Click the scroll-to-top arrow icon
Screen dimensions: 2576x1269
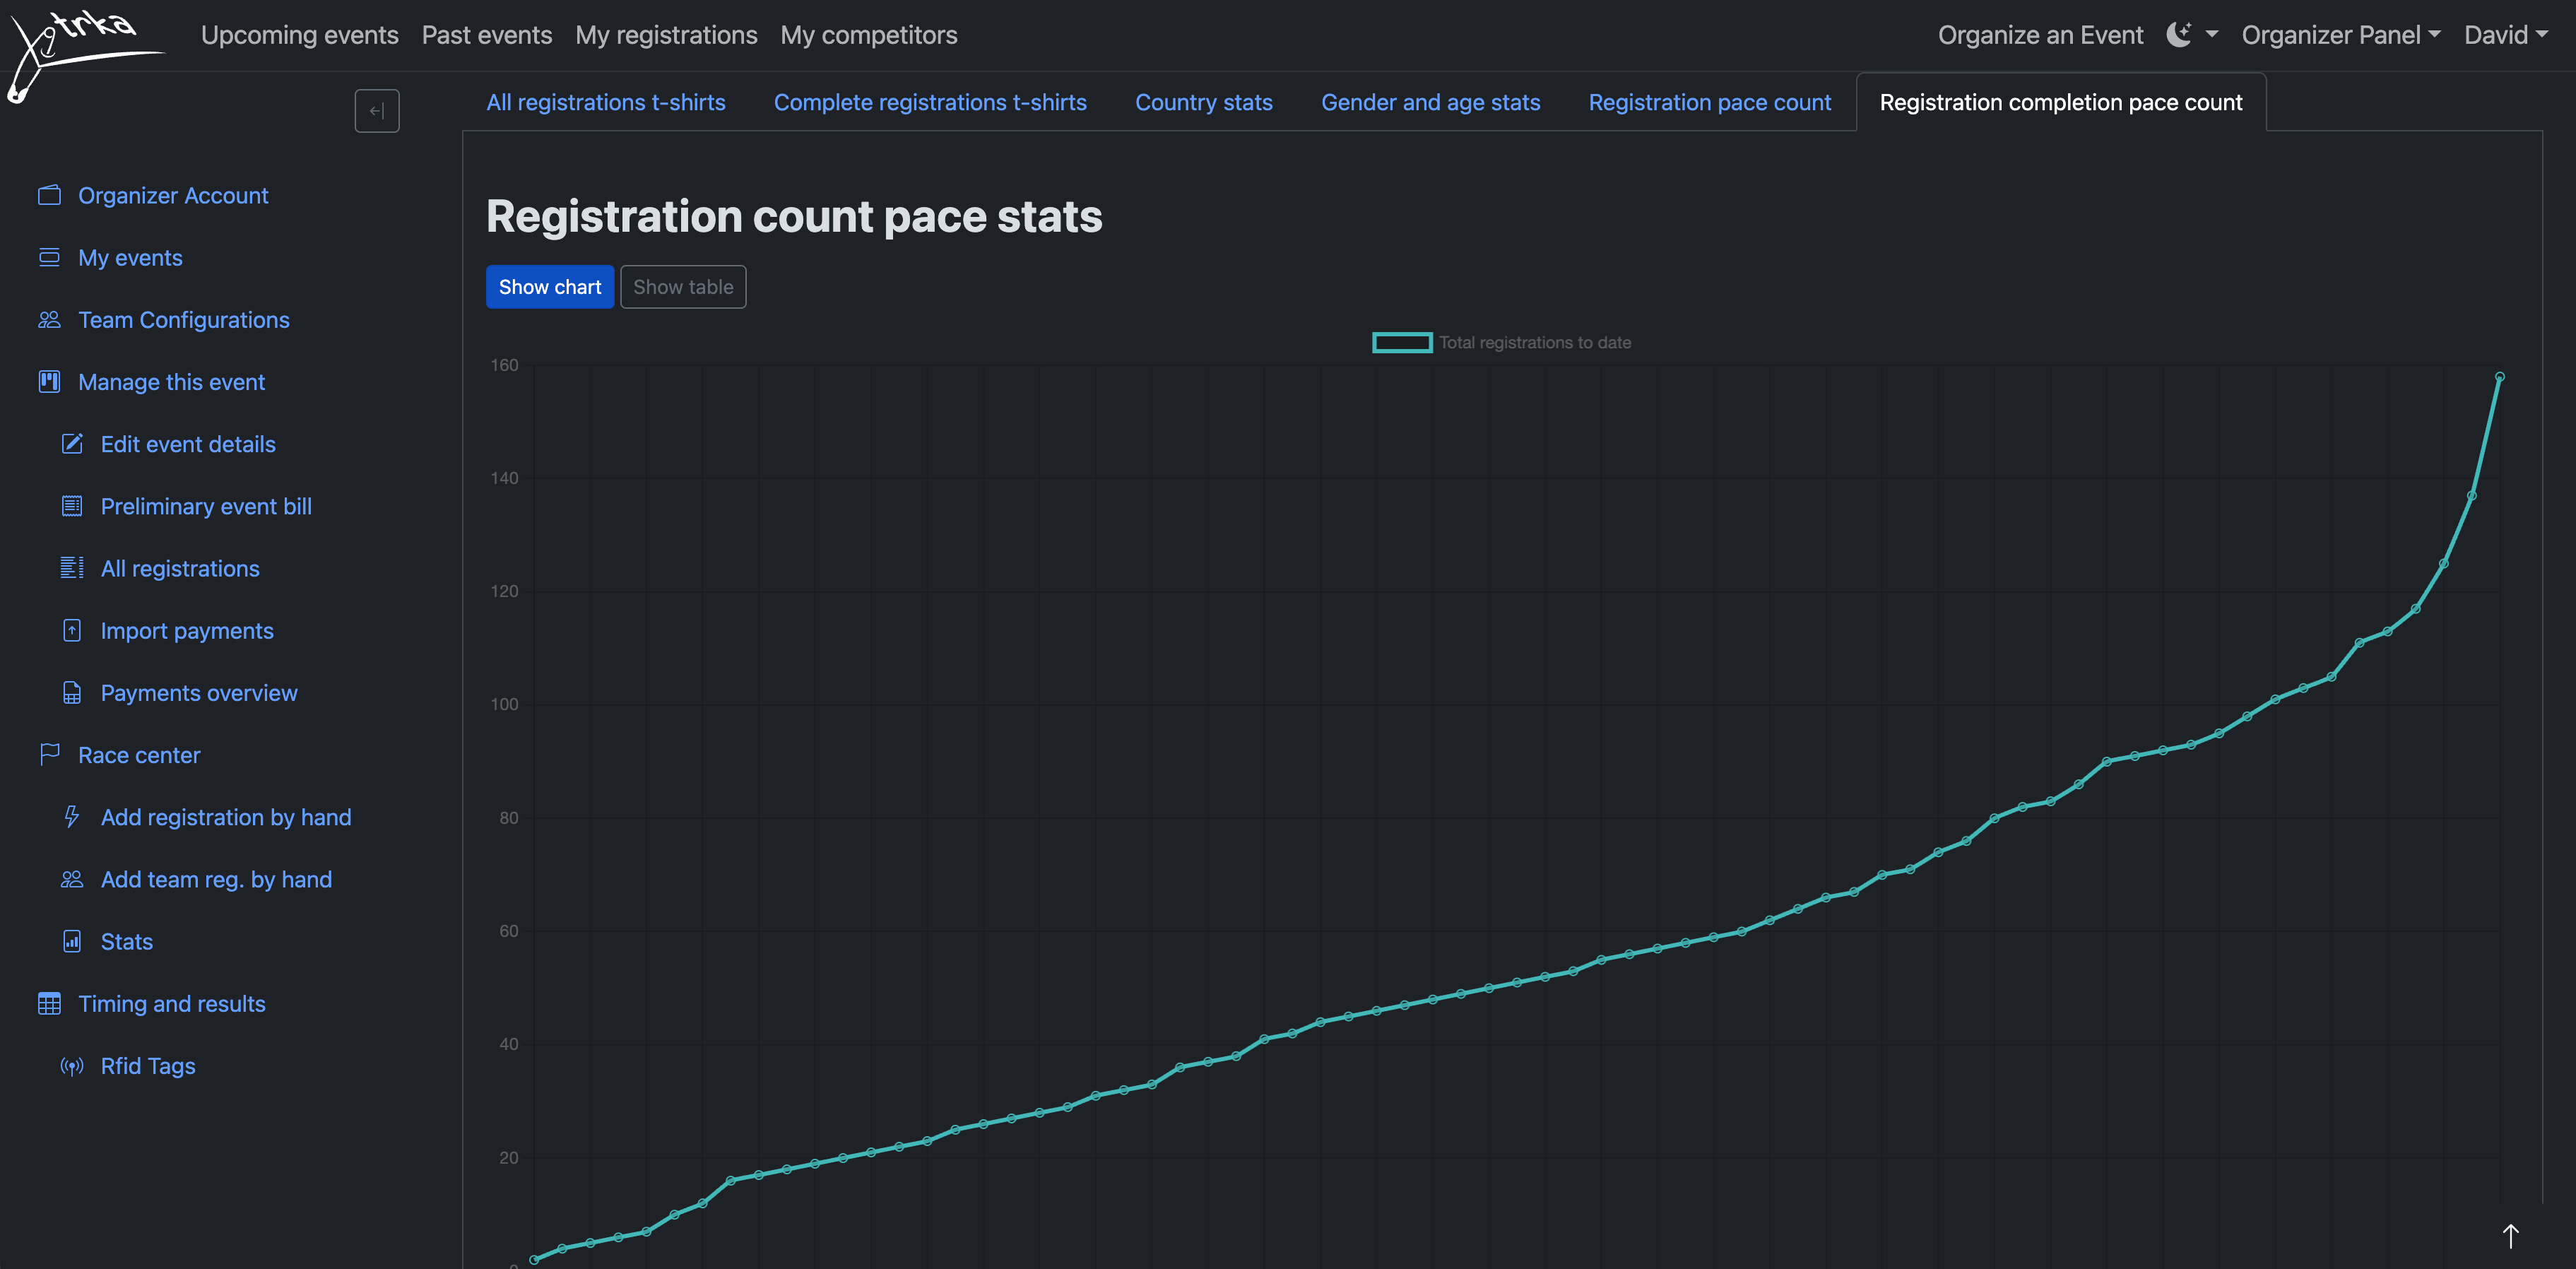(x=2510, y=1236)
